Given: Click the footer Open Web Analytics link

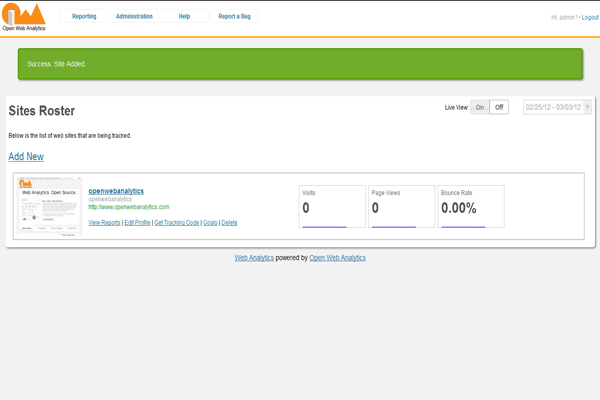Looking at the screenshot, I should 337,257.
